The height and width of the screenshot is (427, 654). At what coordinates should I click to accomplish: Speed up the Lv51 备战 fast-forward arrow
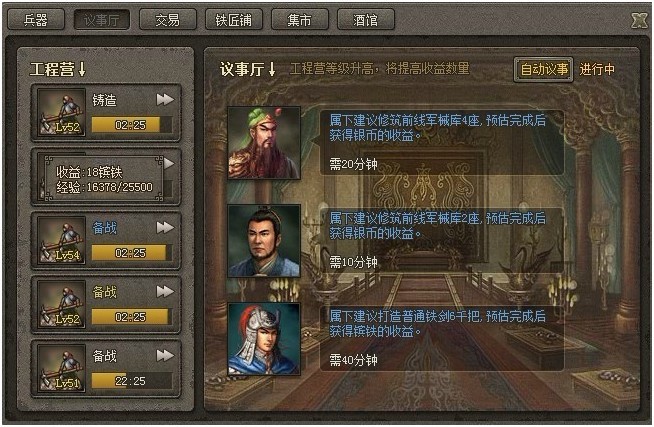click(x=165, y=356)
